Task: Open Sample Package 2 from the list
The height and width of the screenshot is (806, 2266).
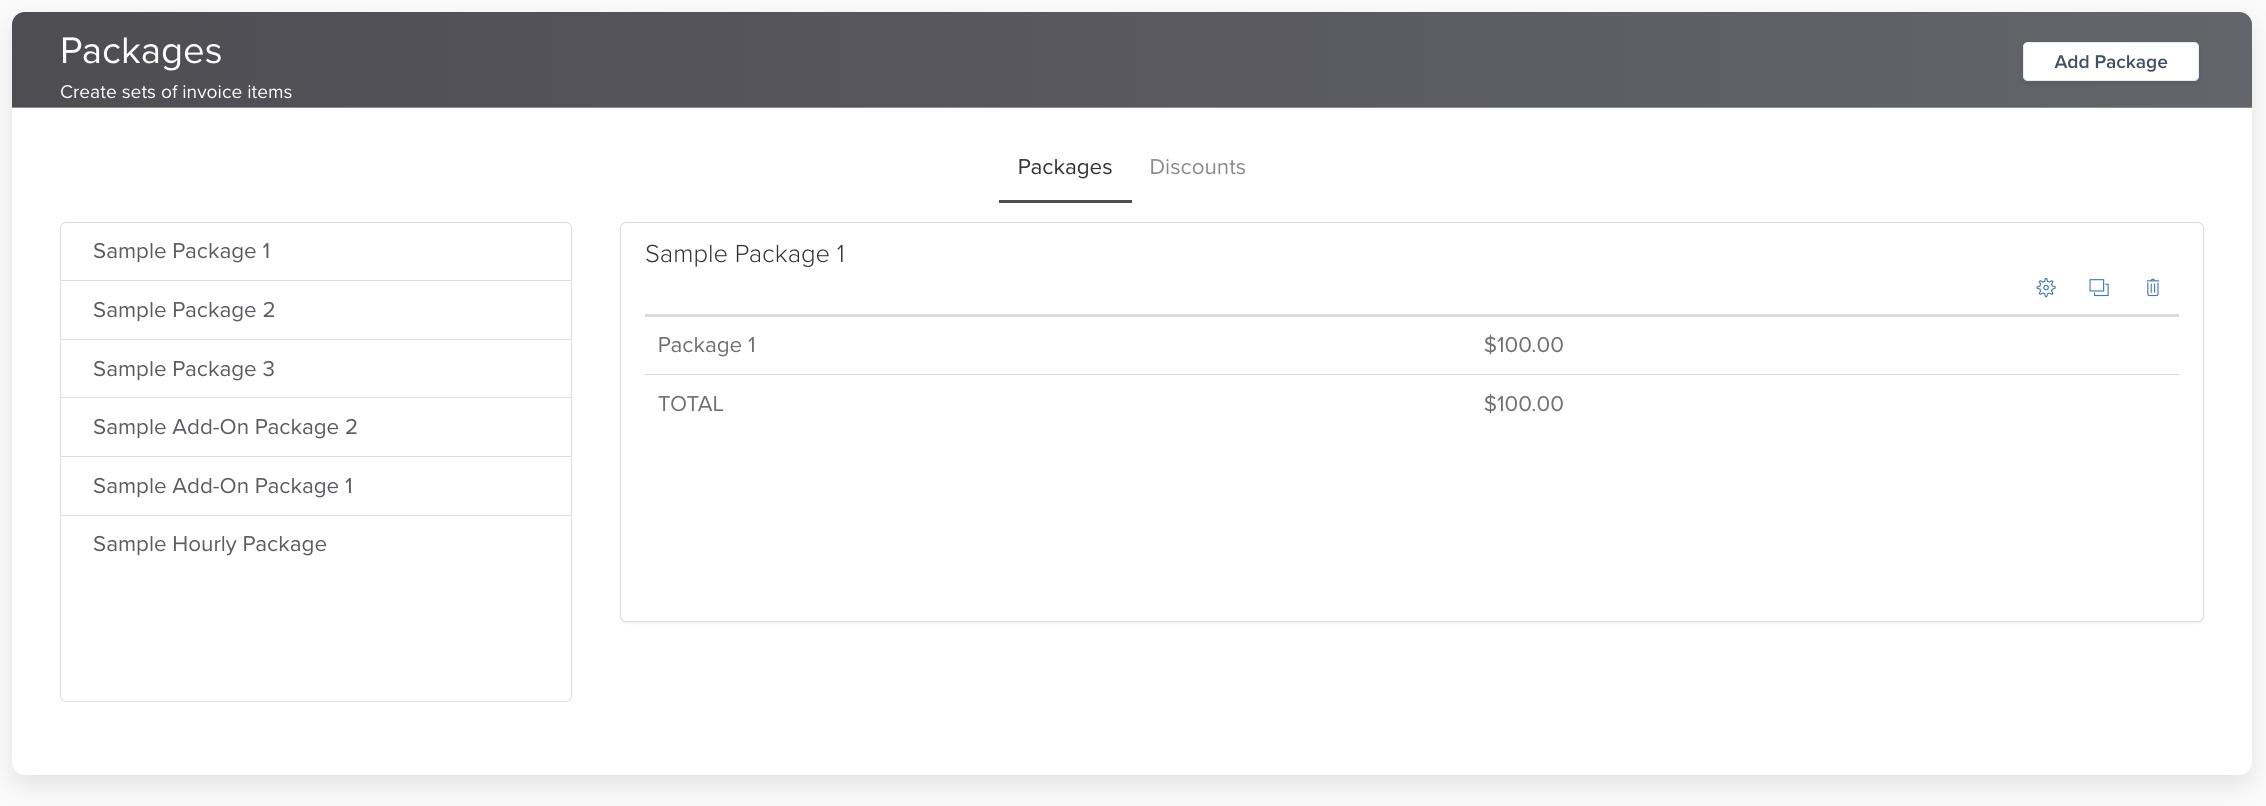Action: [x=184, y=310]
